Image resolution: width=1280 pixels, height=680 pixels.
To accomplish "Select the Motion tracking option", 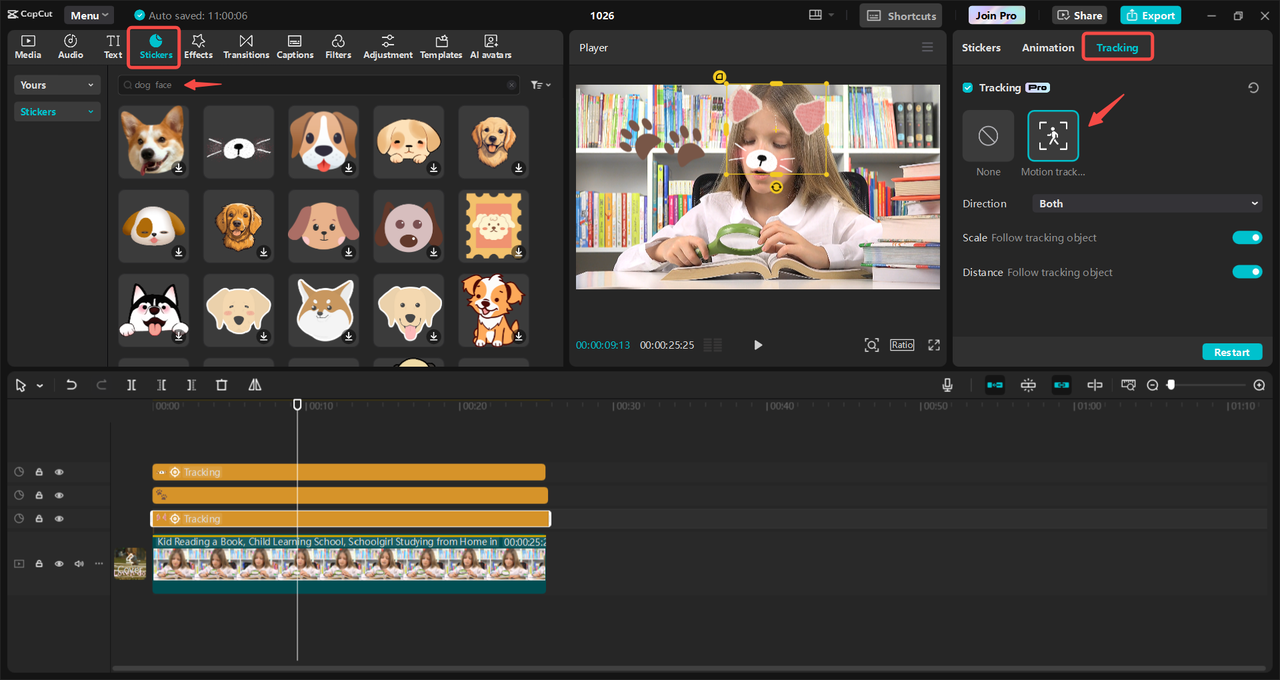I will pos(1053,137).
